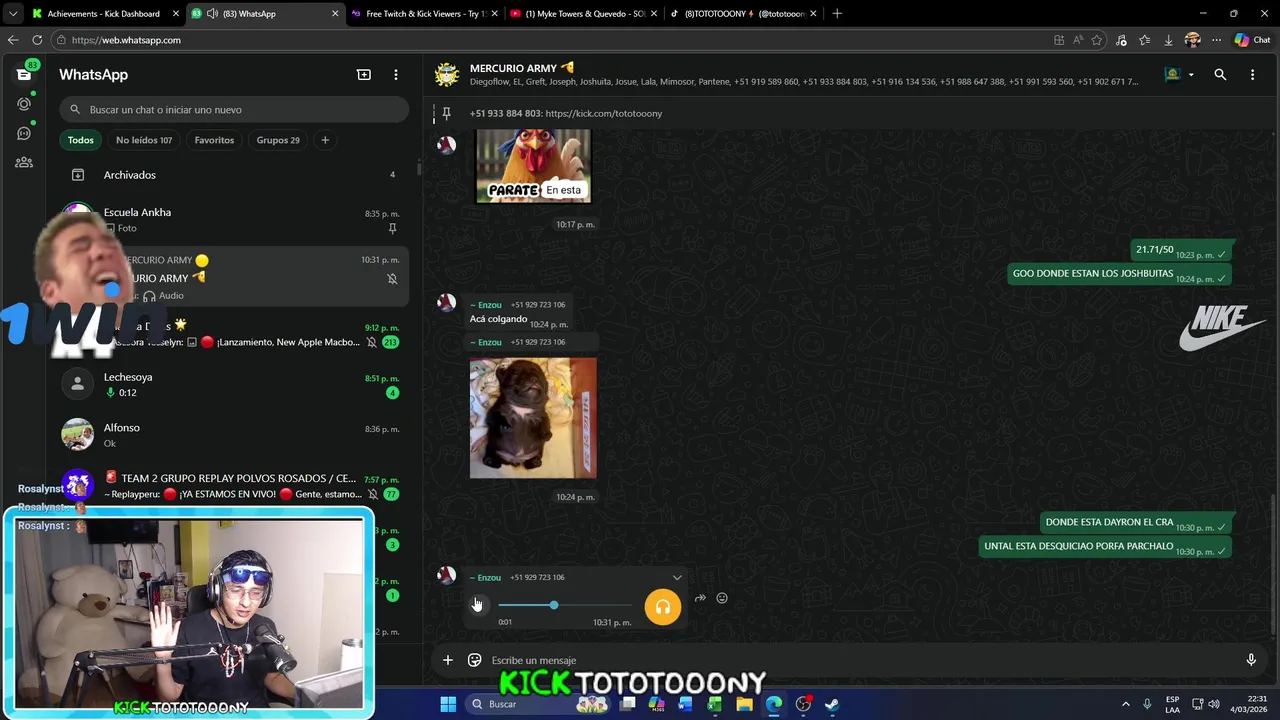This screenshot has height=720, width=1280.
Task: Open the new chat icon in WhatsApp header
Action: click(x=364, y=75)
